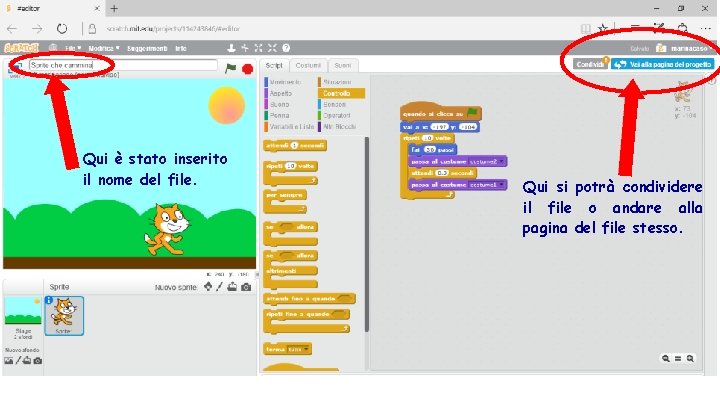Select the grow sprite tool
720x405 pixels.
[x=259, y=48]
